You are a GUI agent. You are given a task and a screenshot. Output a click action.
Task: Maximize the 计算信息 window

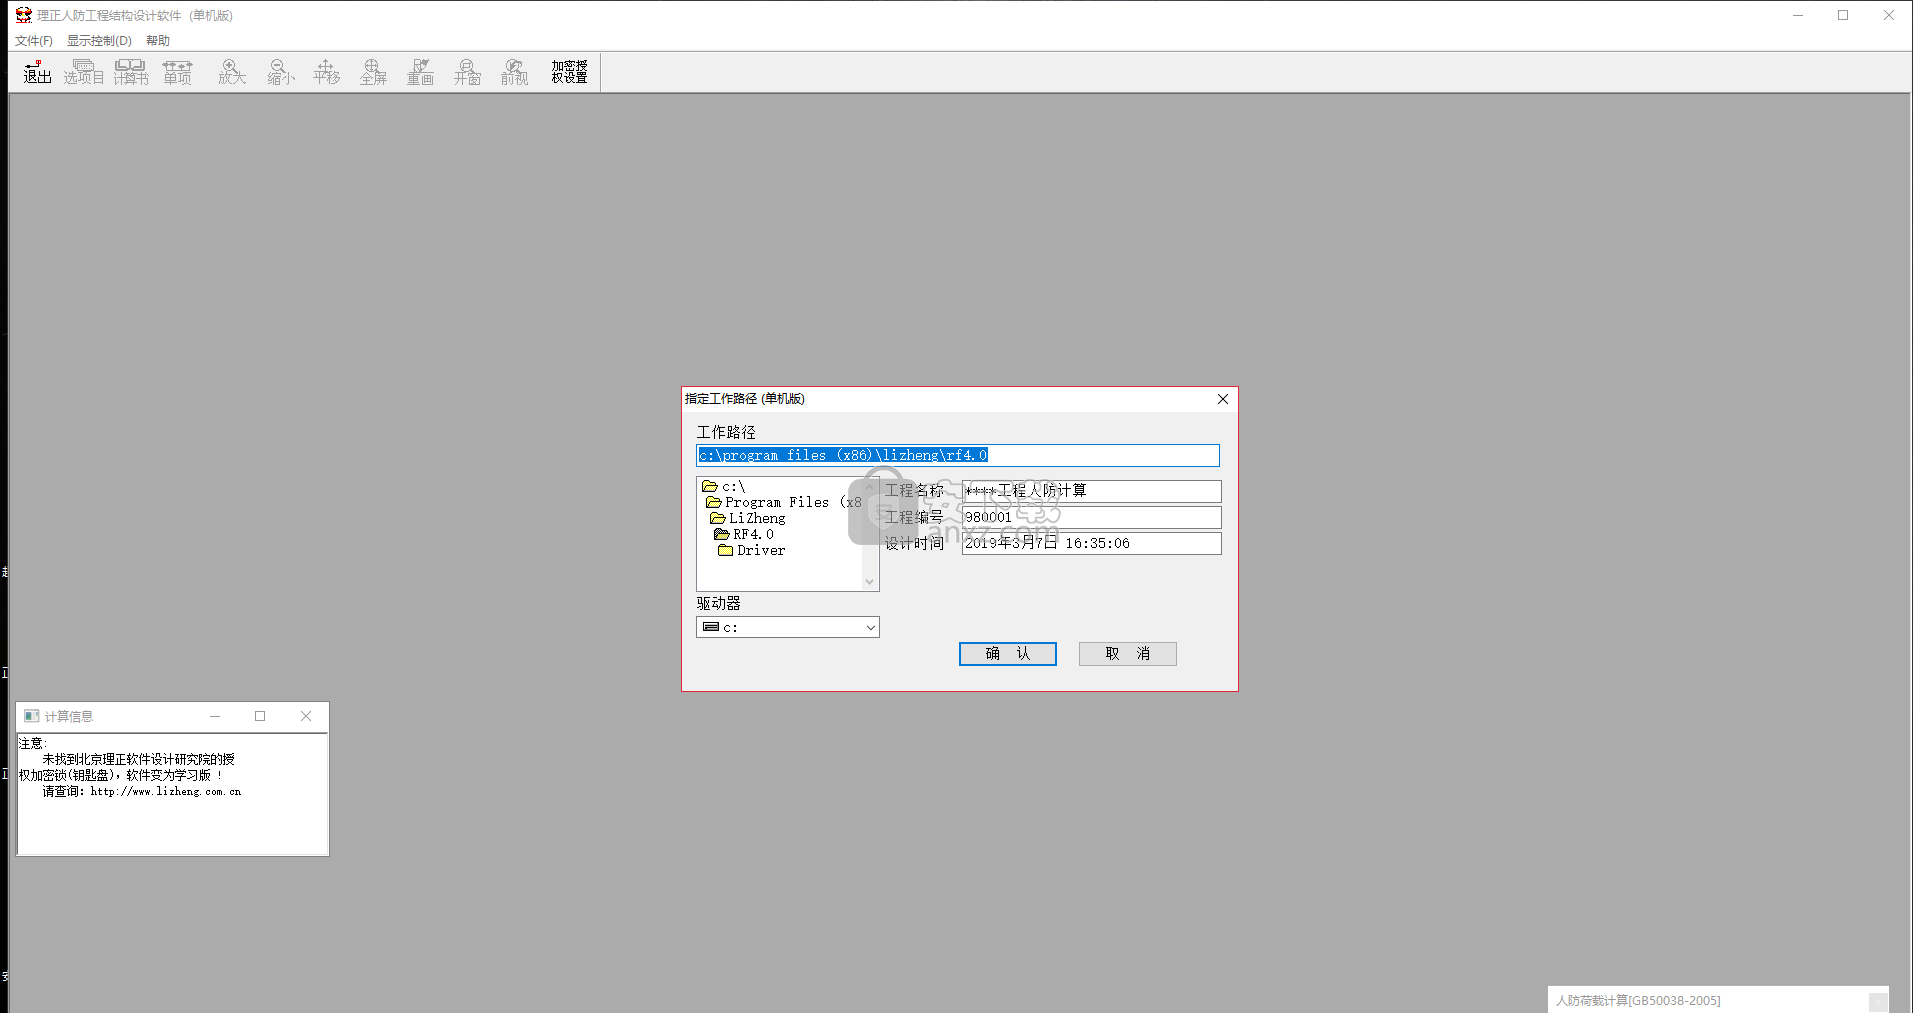click(x=260, y=716)
